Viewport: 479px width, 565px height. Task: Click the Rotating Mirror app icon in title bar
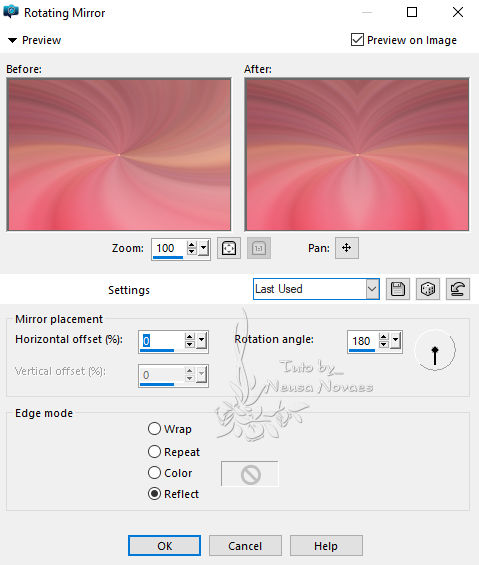[x=11, y=12]
